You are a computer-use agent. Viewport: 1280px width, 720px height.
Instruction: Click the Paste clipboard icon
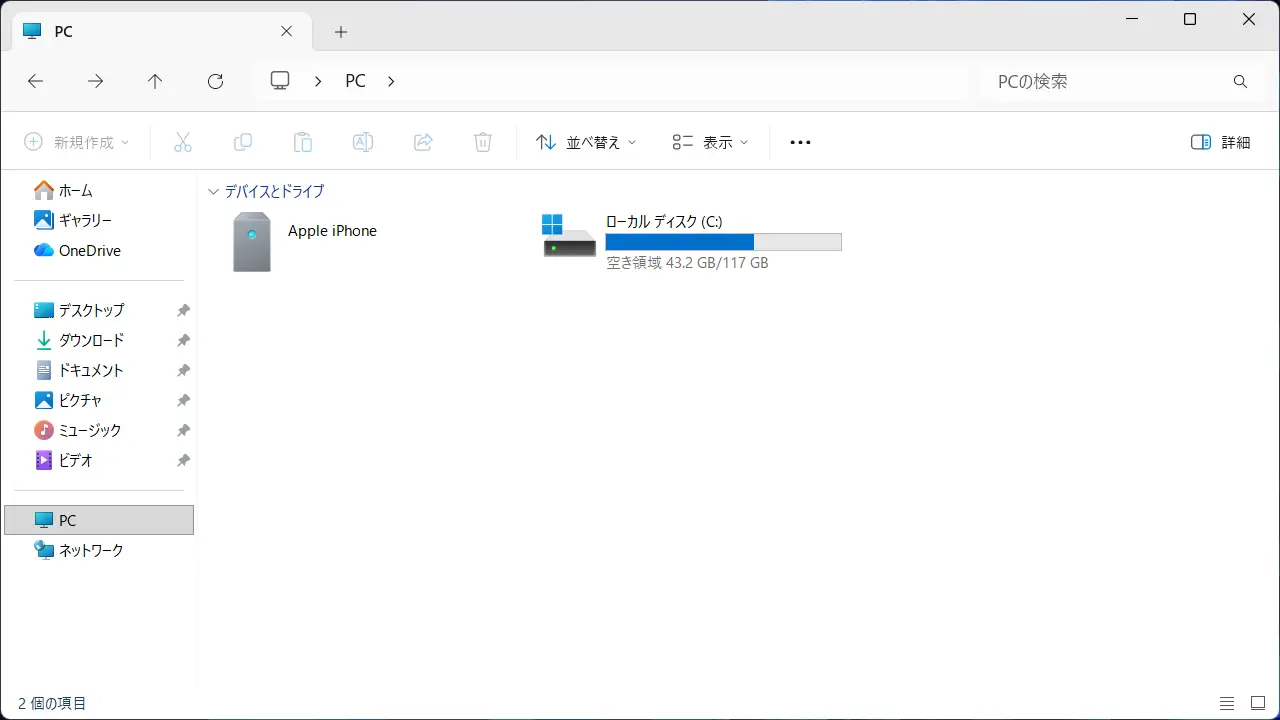[302, 142]
